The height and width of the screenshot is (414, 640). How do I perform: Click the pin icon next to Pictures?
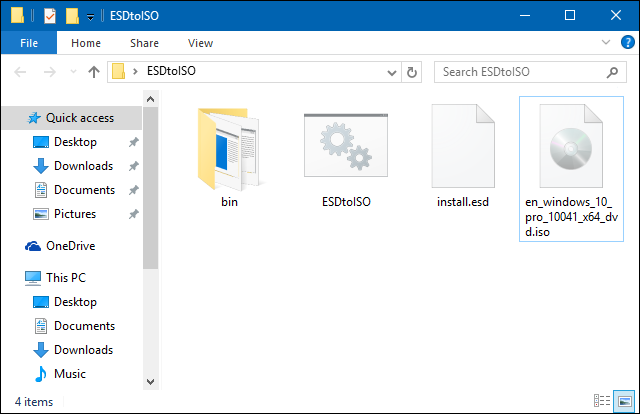(133, 214)
